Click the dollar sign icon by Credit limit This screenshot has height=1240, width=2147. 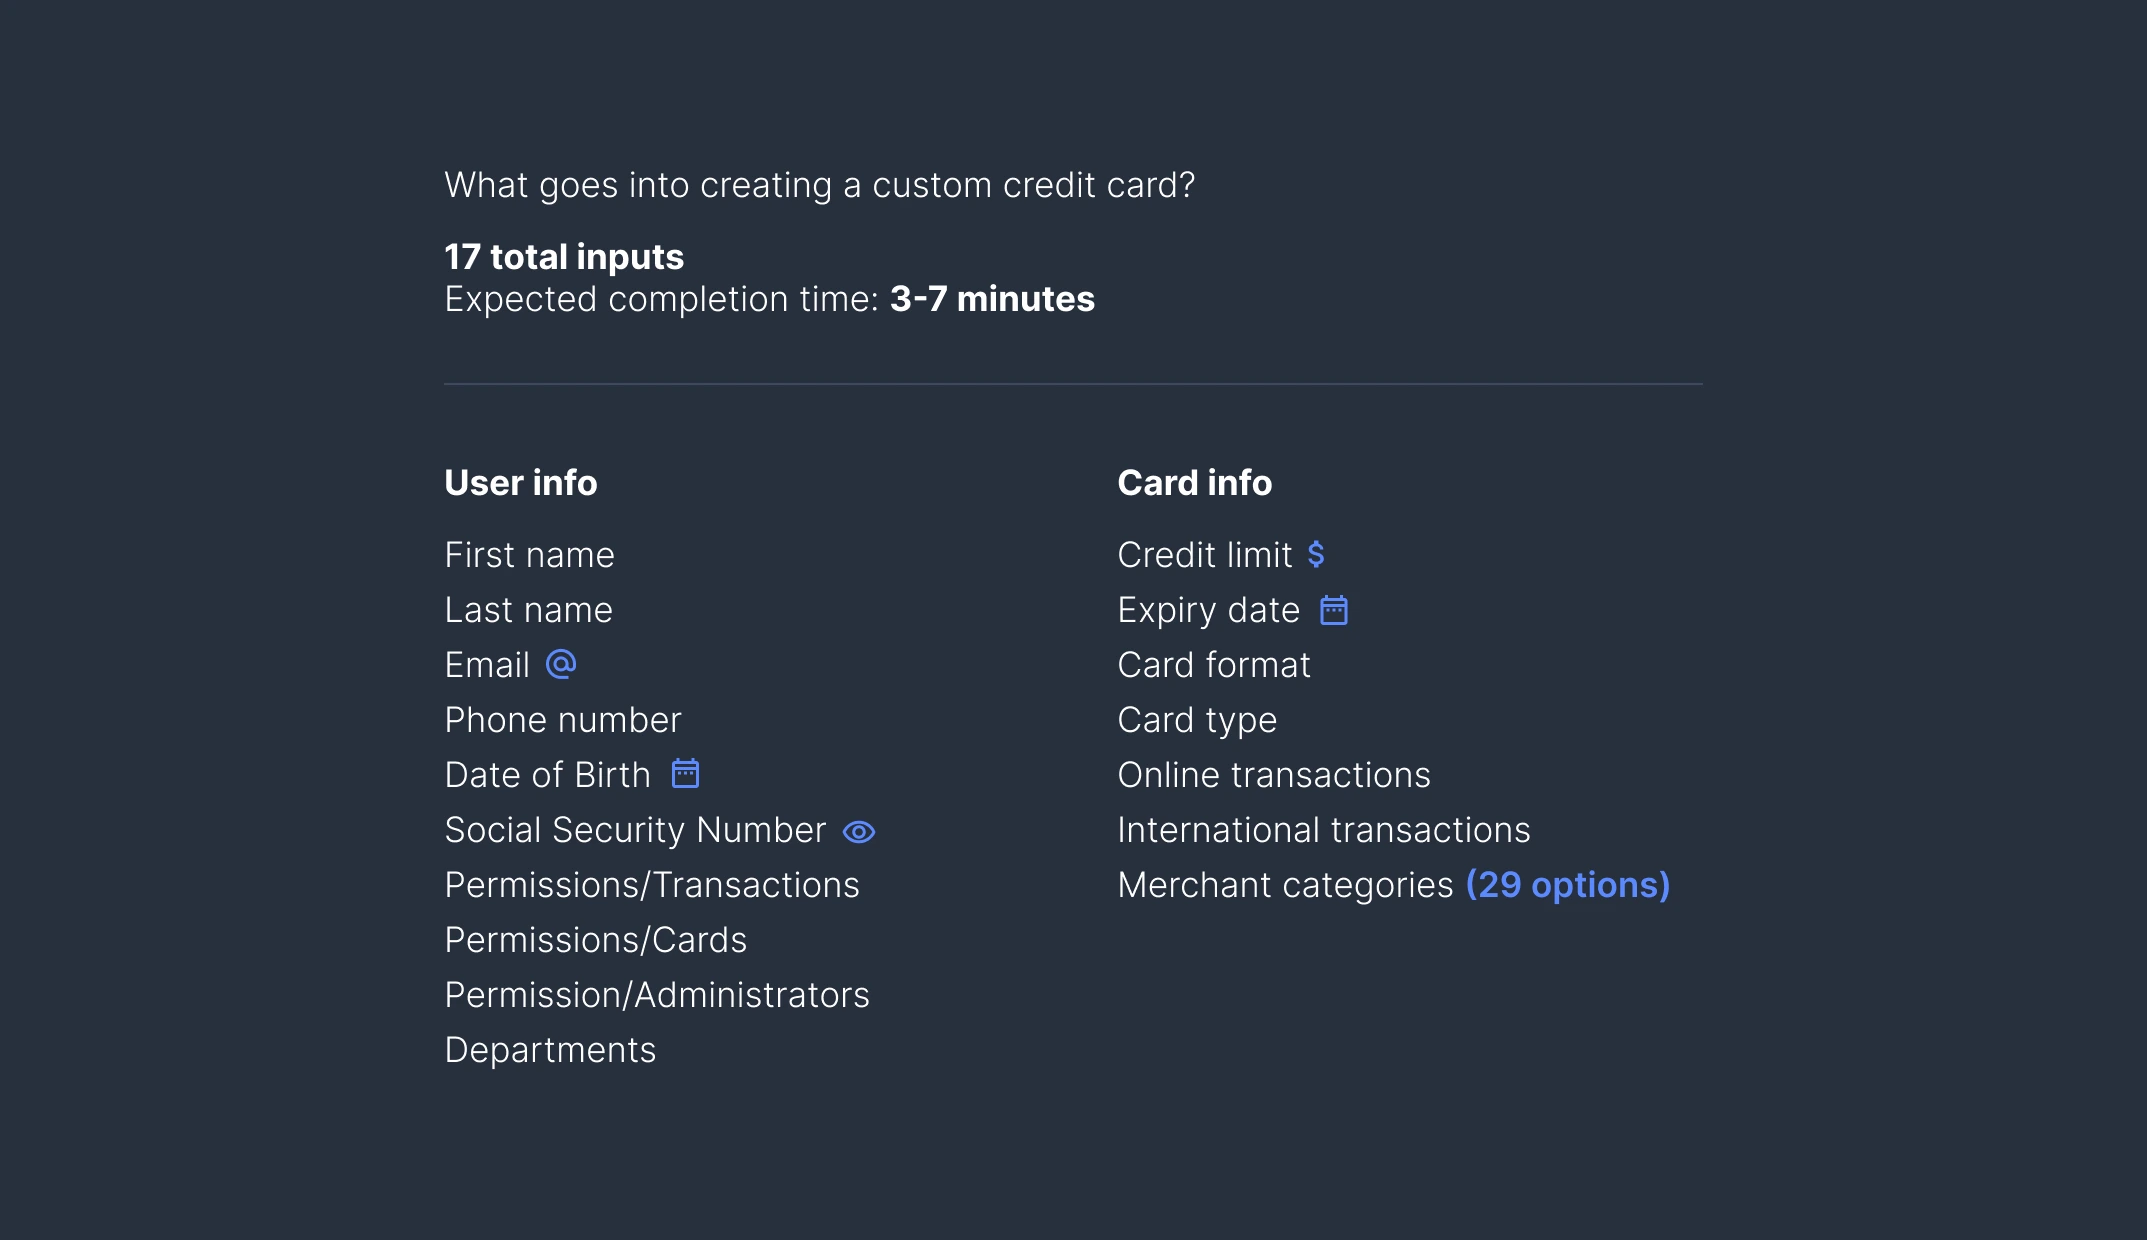tap(1316, 554)
